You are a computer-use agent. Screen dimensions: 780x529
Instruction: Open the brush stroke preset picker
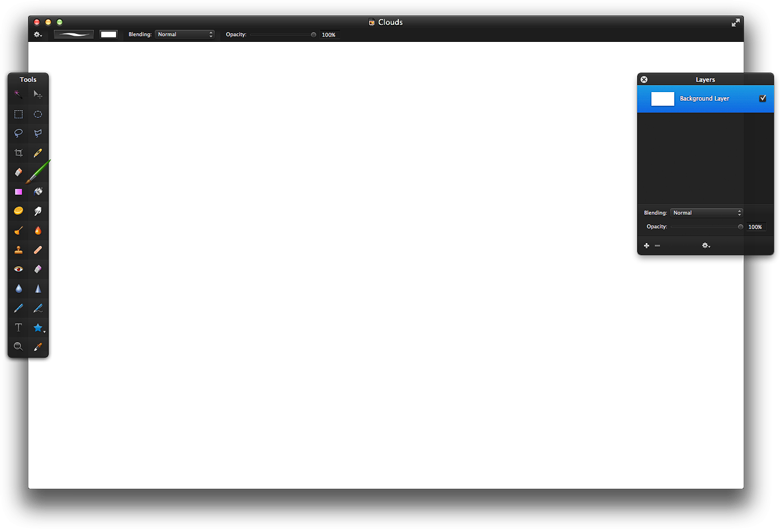(74, 34)
